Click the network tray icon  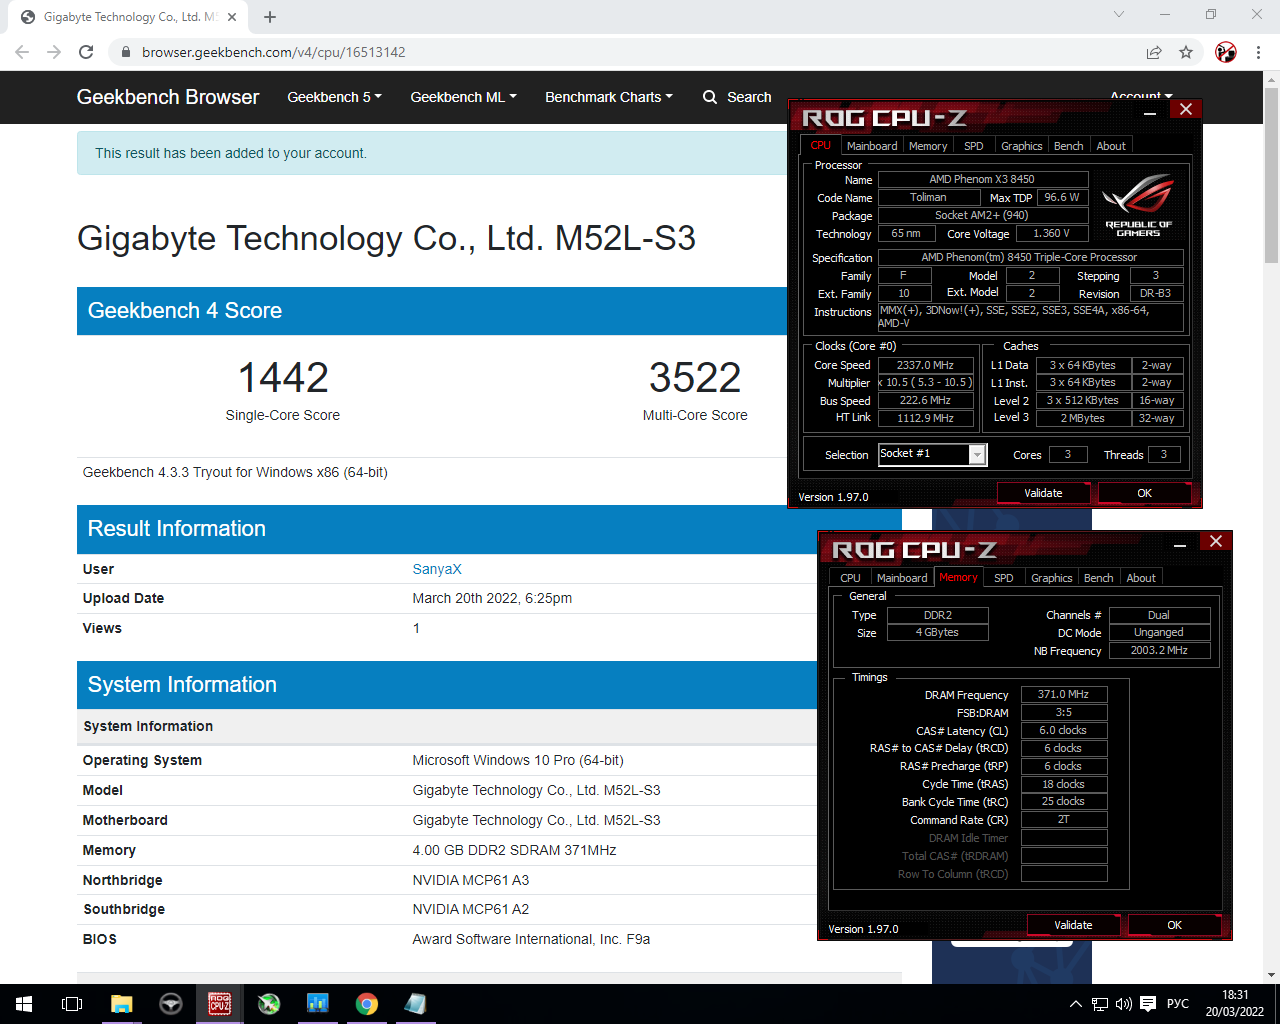tap(1100, 1004)
